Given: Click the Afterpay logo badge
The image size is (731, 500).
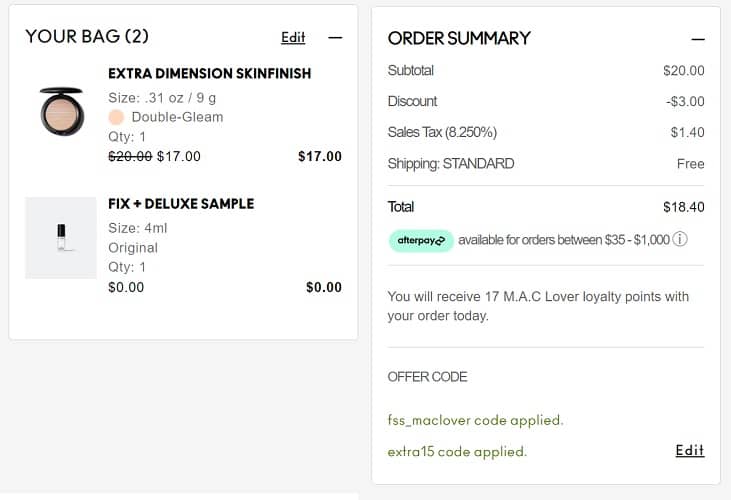Looking at the screenshot, I should click(421, 240).
